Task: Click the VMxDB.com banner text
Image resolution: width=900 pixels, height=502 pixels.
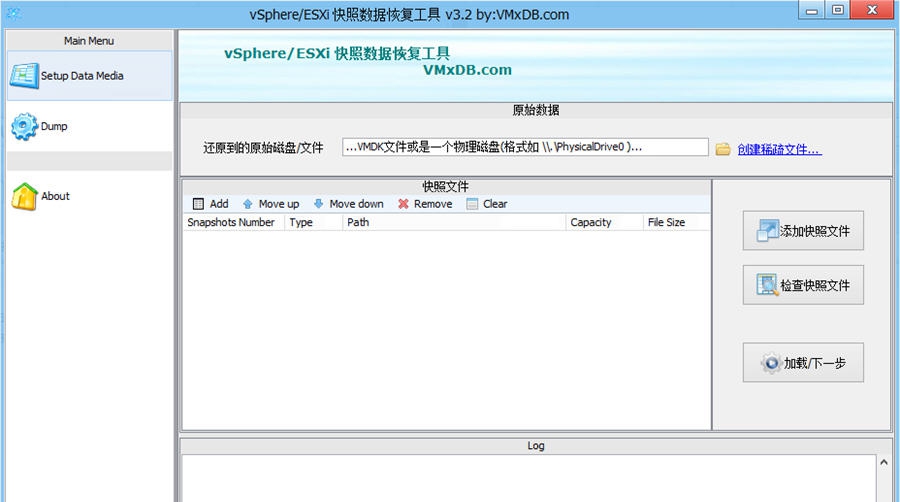Action: pos(467,70)
